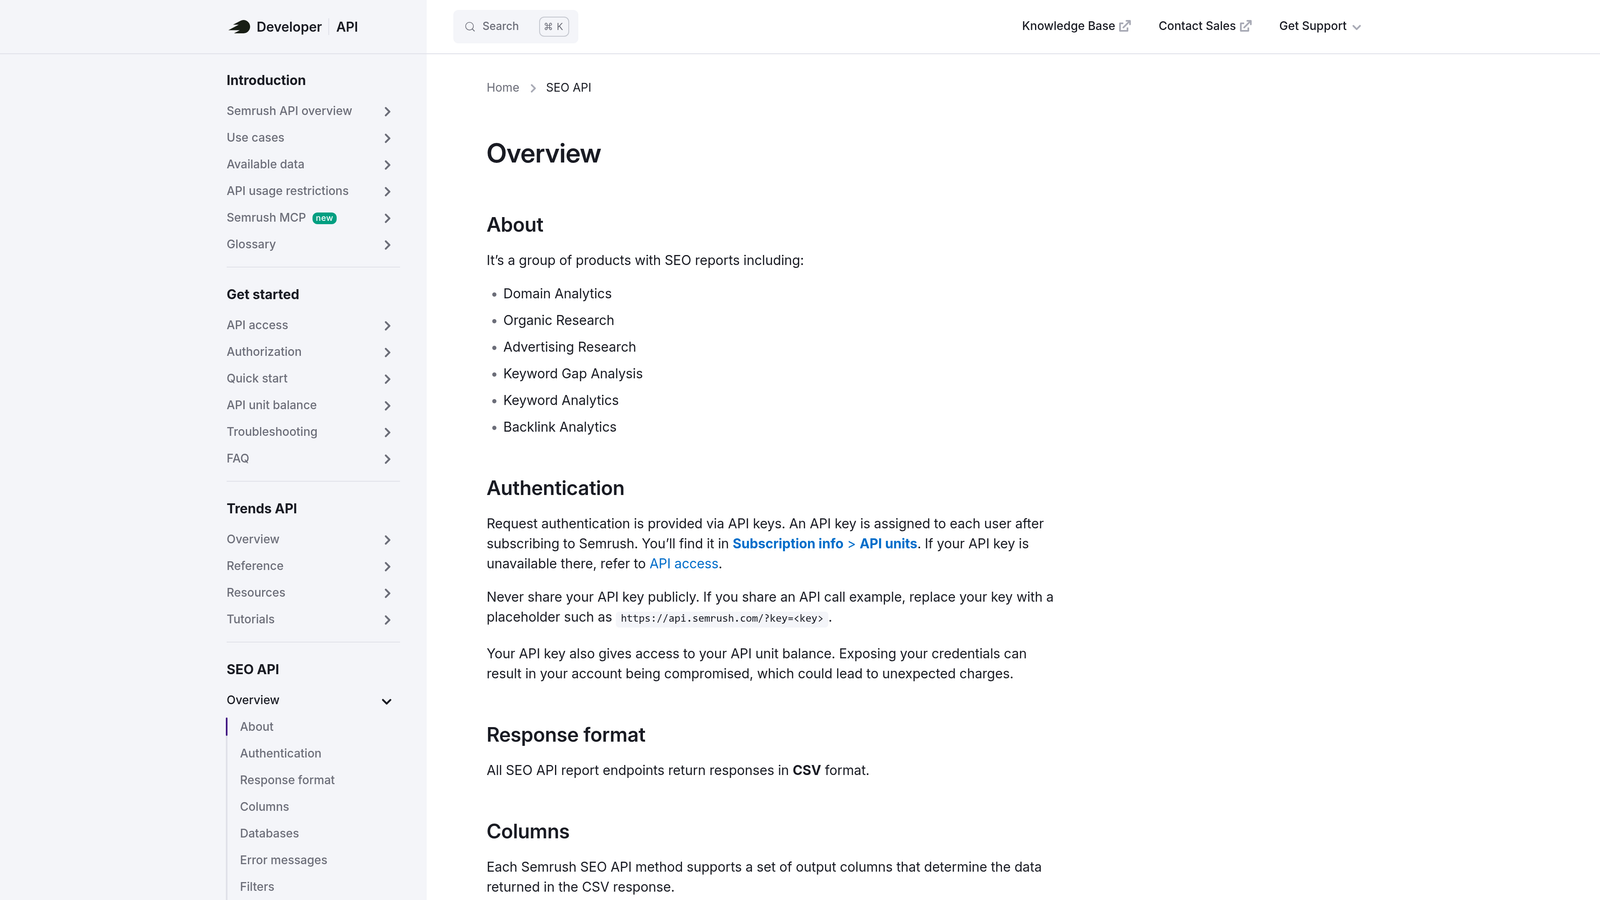Expand API usage restrictions chevron
1600x900 pixels.
[x=387, y=191]
